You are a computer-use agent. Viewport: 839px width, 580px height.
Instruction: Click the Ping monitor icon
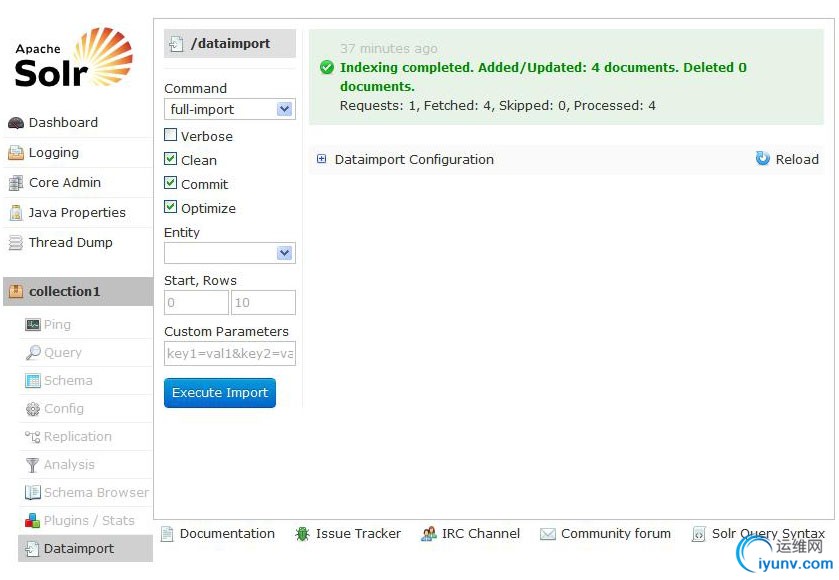click(33, 325)
